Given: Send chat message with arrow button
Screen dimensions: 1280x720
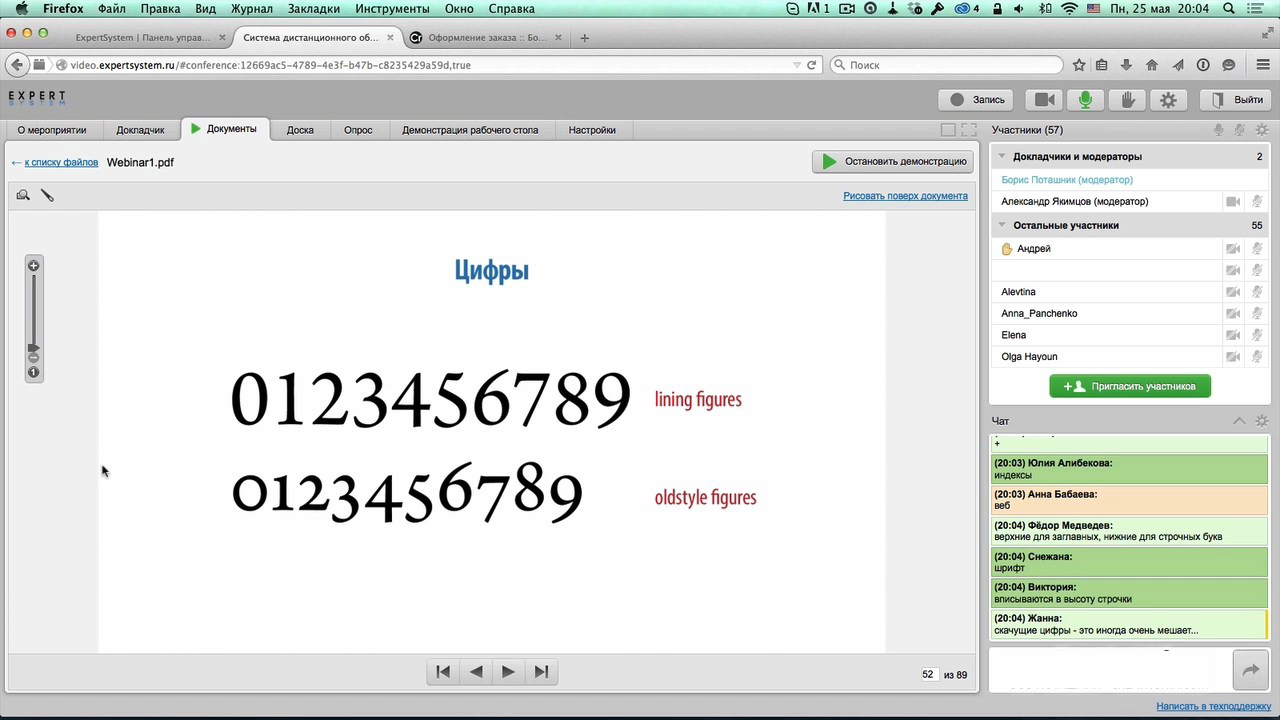Looking at the screenshot, I should click(1250, 671).
